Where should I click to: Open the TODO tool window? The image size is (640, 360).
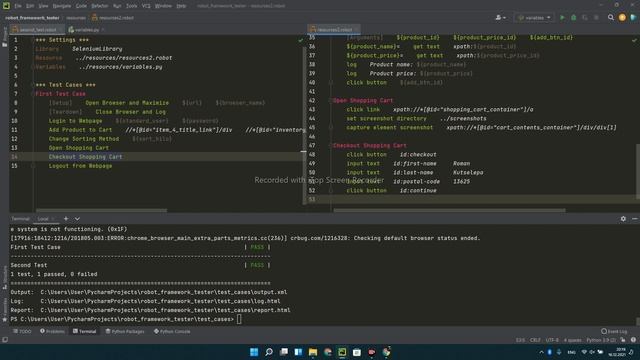(22, 331)
